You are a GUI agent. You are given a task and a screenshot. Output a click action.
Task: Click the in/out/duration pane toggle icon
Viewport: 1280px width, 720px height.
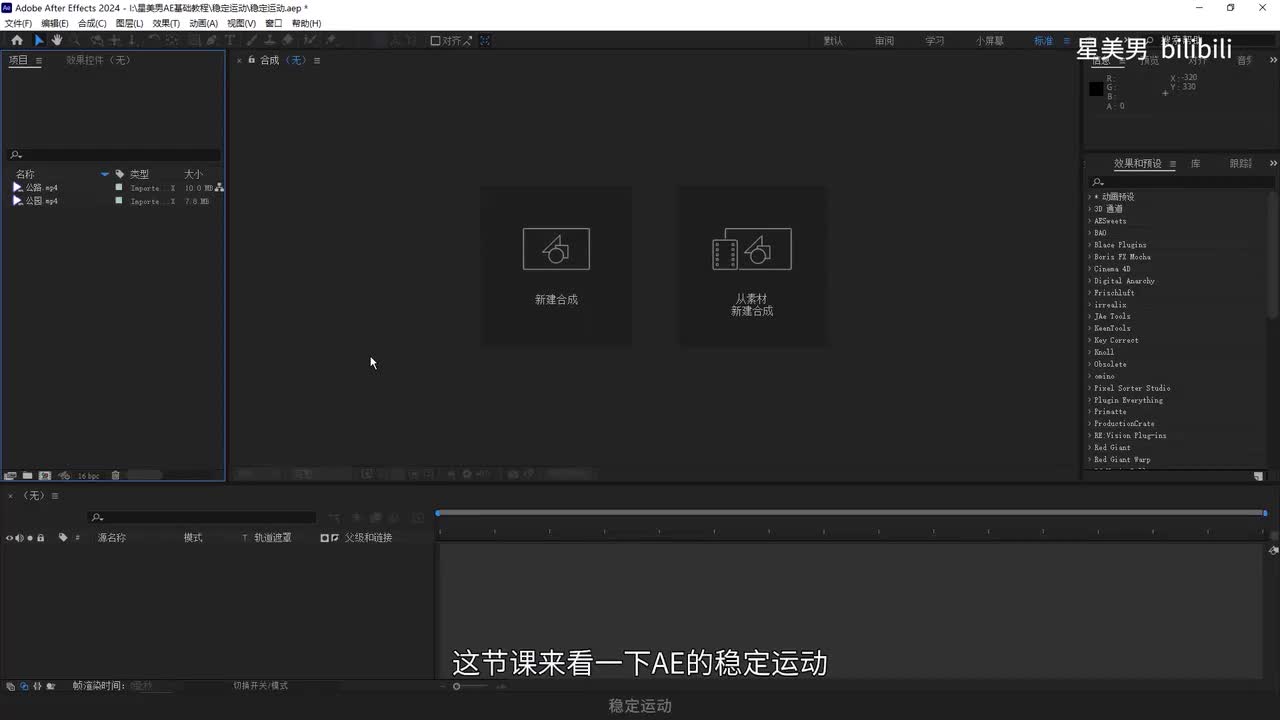pos(37,686)
